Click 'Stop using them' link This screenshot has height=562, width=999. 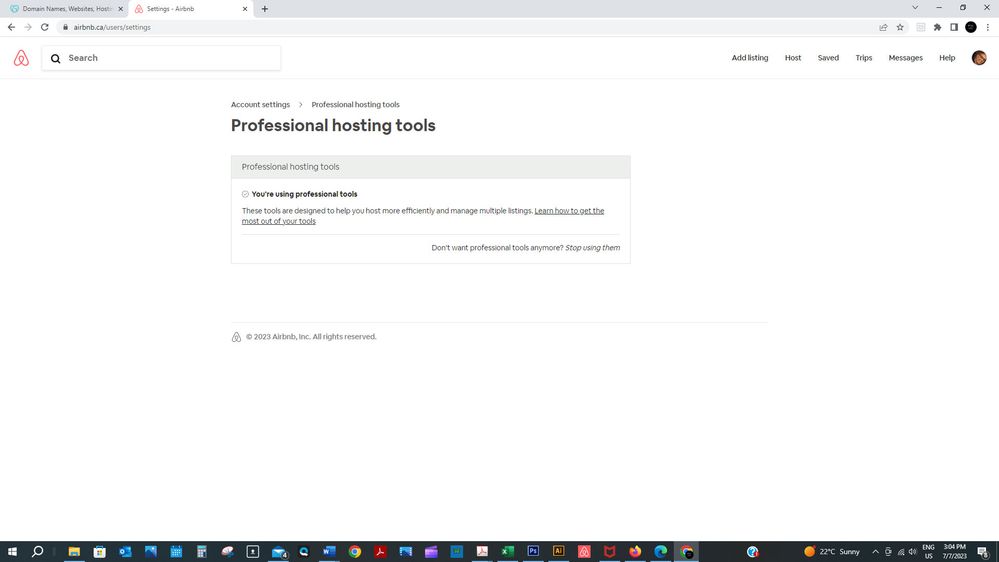point(592,248)
